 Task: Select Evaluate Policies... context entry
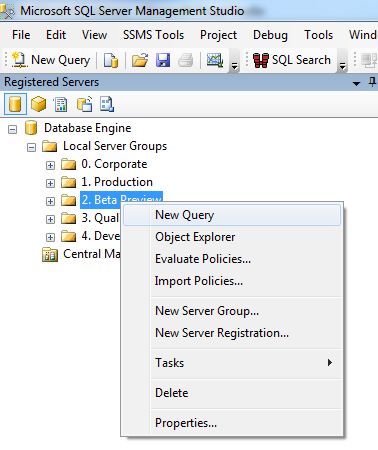click(x=232, y=259)
